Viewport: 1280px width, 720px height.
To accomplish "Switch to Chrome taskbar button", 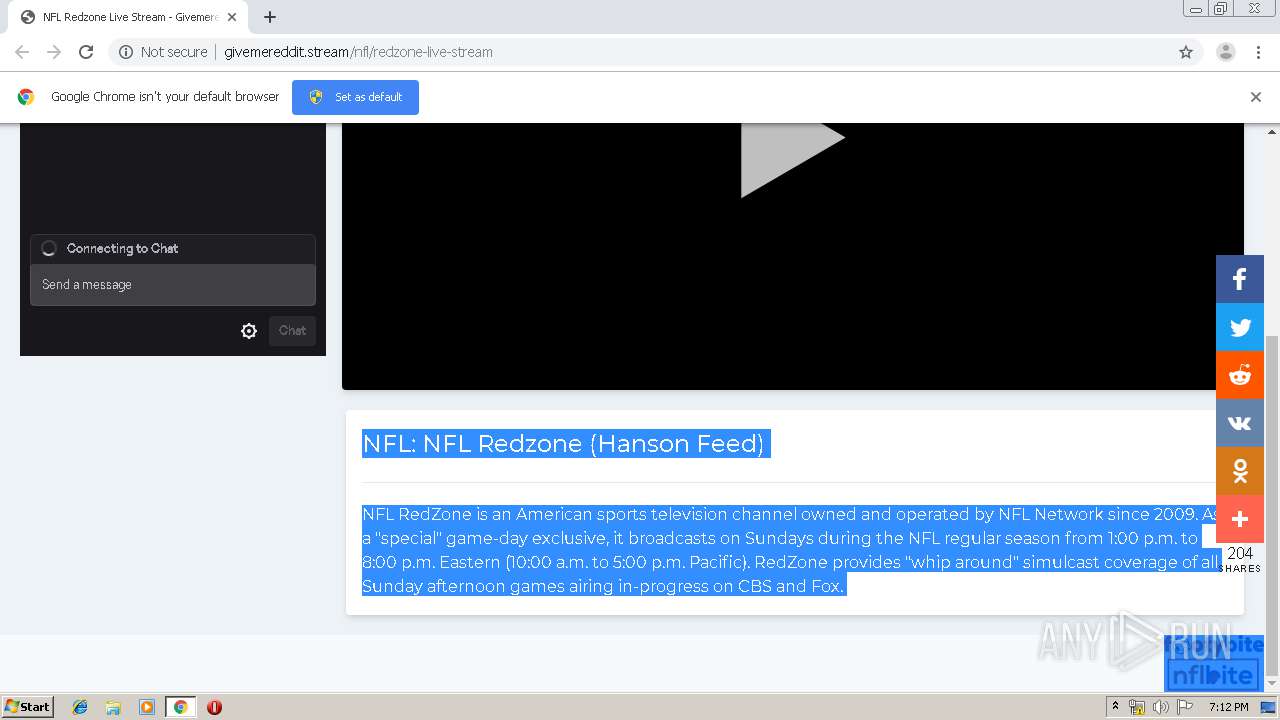I will pyautogui.click(x=180, y=707).
